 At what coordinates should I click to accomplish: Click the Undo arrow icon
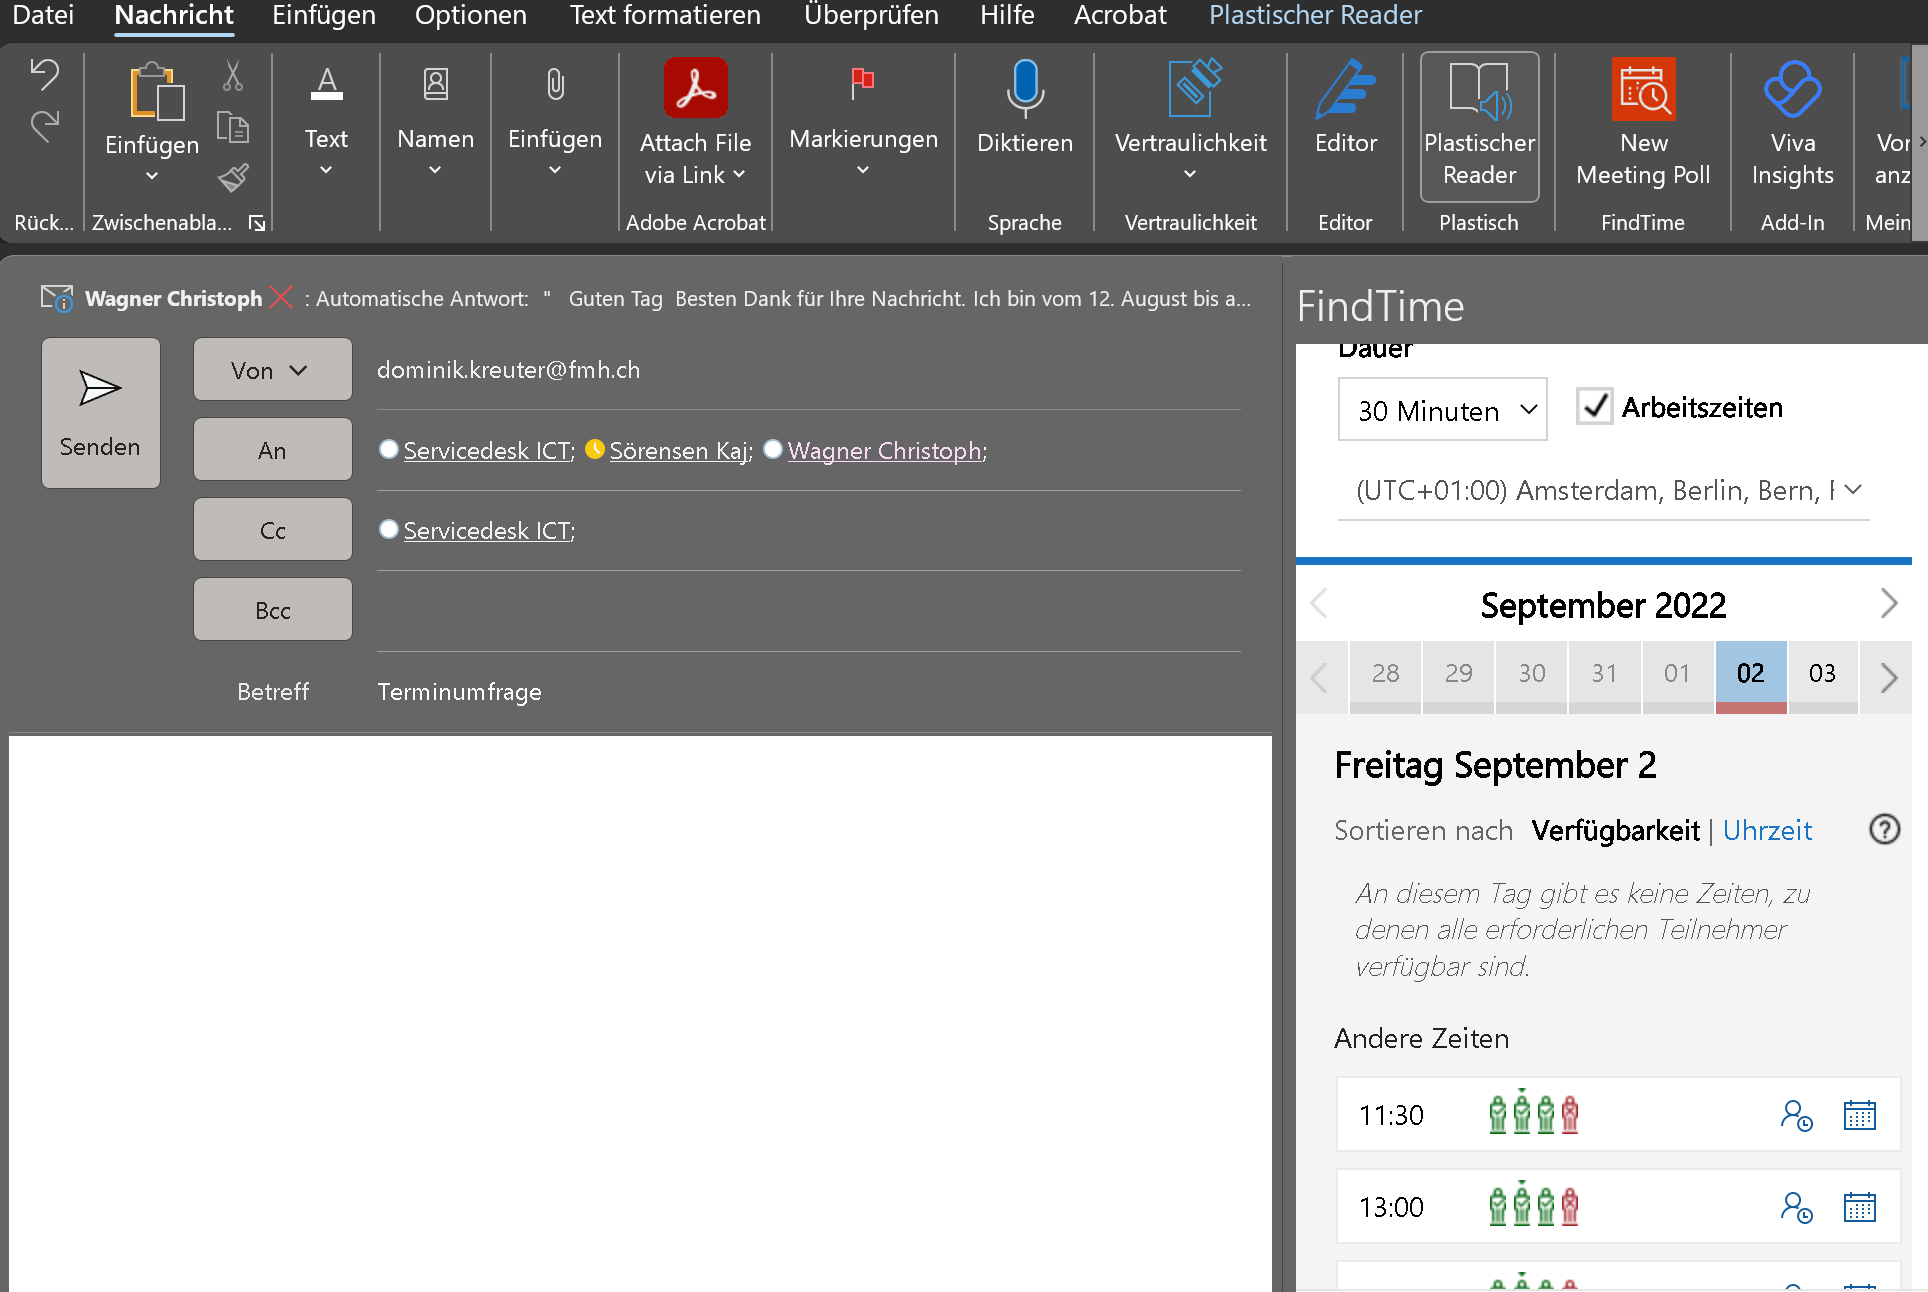(x=44, y=74)
